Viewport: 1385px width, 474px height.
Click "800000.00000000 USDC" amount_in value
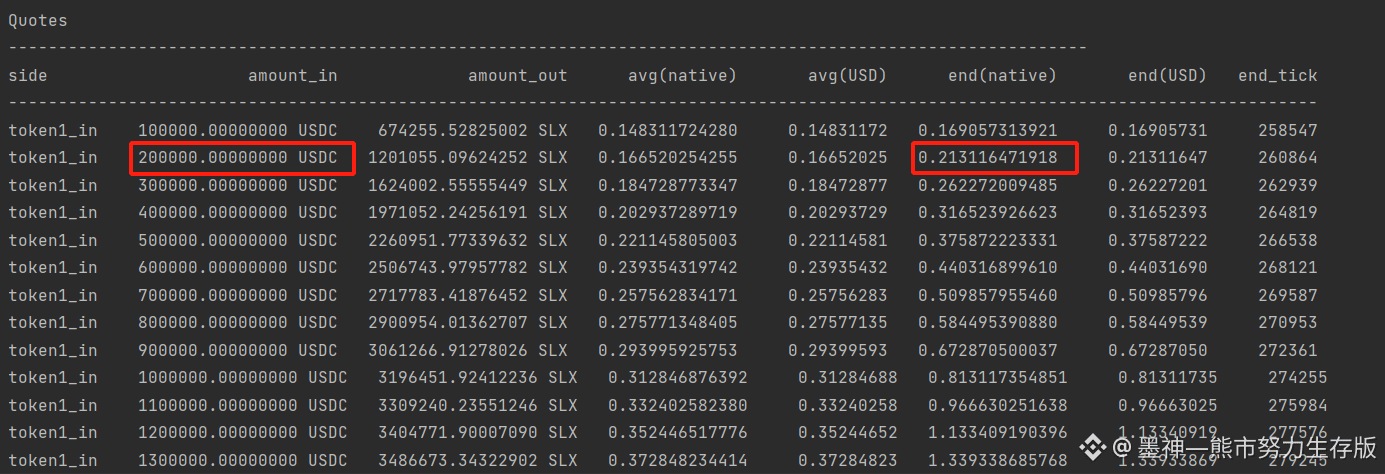[x=238, y=323]
